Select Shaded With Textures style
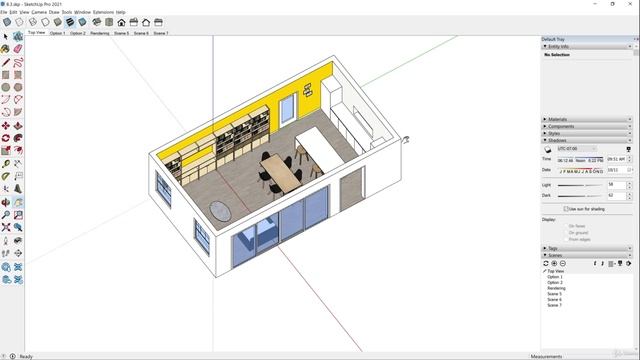The image size is (640, 360). (70, 22)
